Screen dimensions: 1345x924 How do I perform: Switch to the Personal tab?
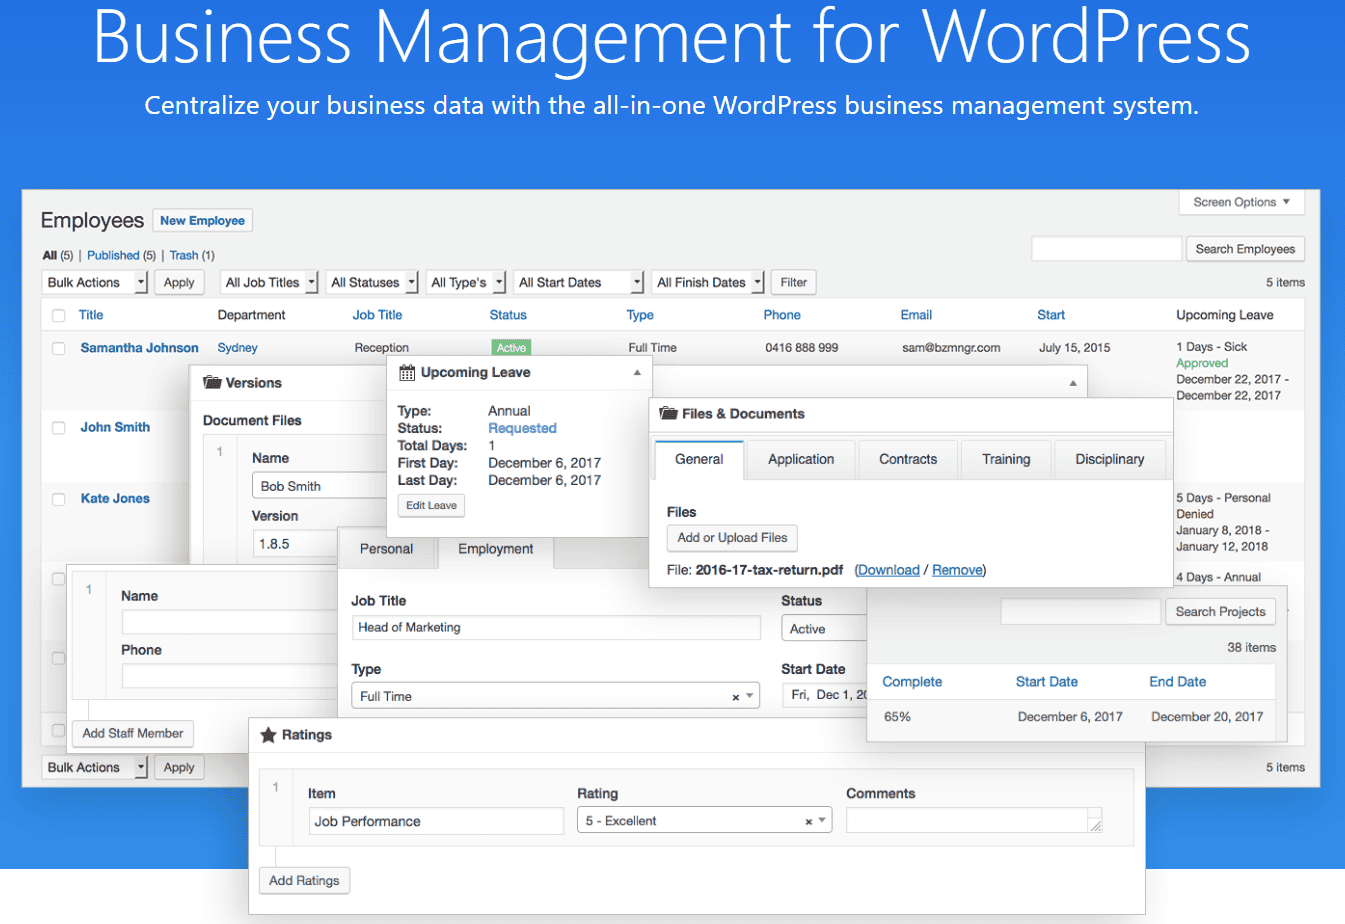coord(386,549)
